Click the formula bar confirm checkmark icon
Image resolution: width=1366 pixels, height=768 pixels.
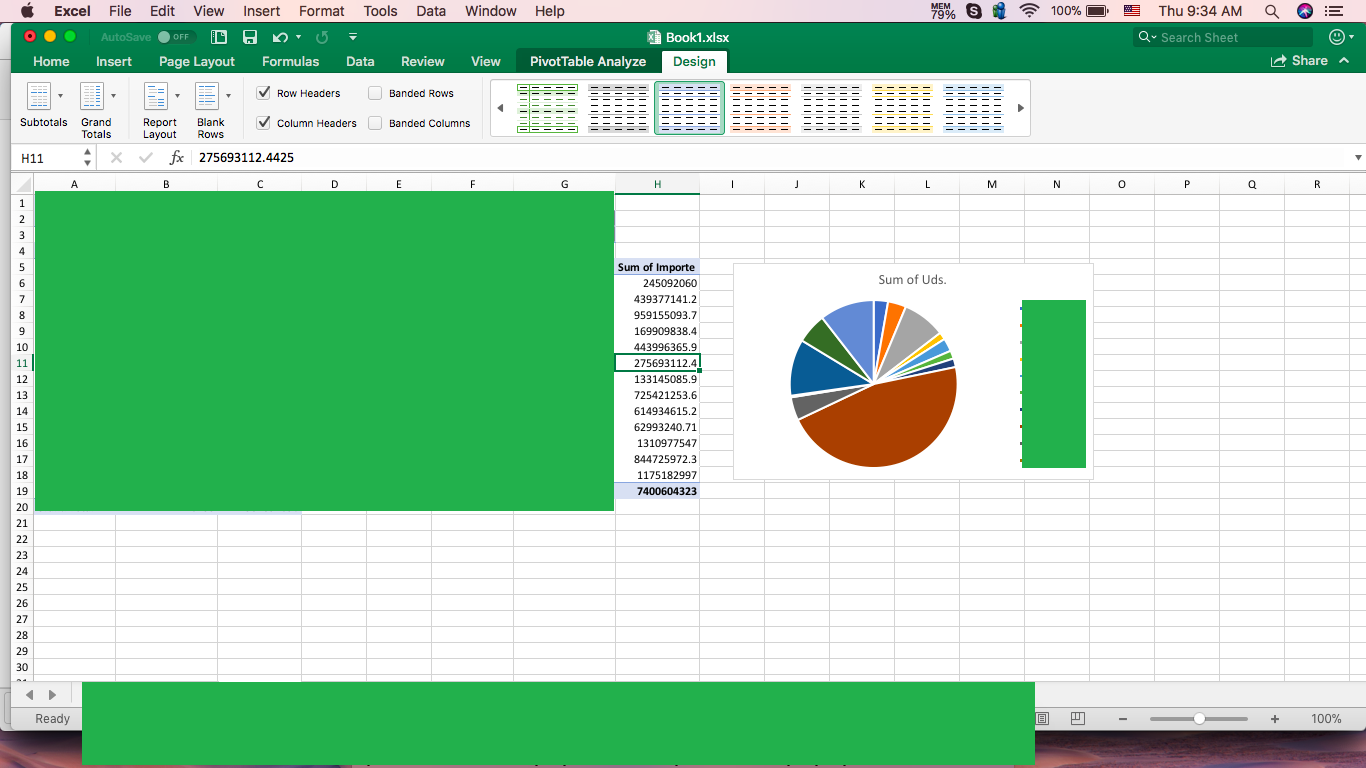click(x=146, y=158)
